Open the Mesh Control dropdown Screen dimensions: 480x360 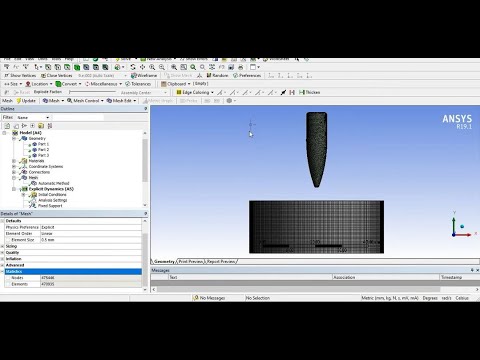click(85, 100)
